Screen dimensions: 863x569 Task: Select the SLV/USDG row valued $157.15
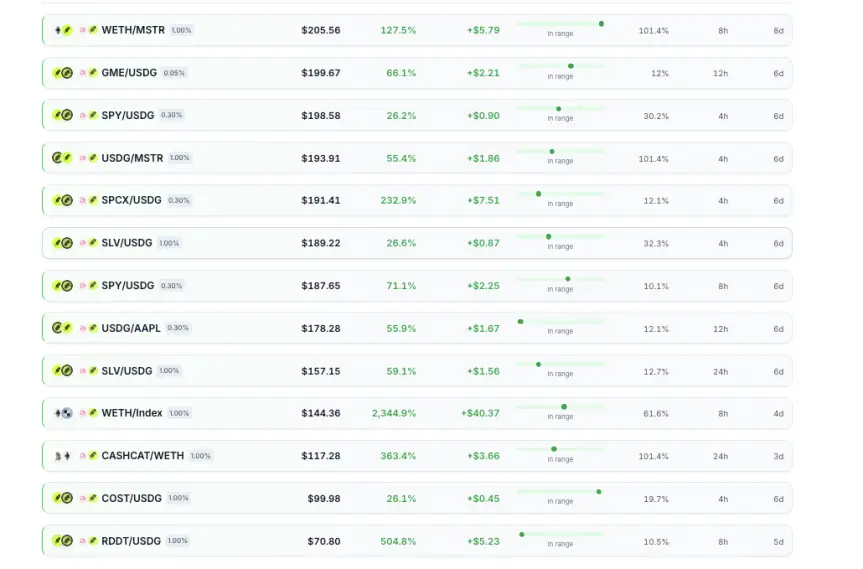click(417, 371)
